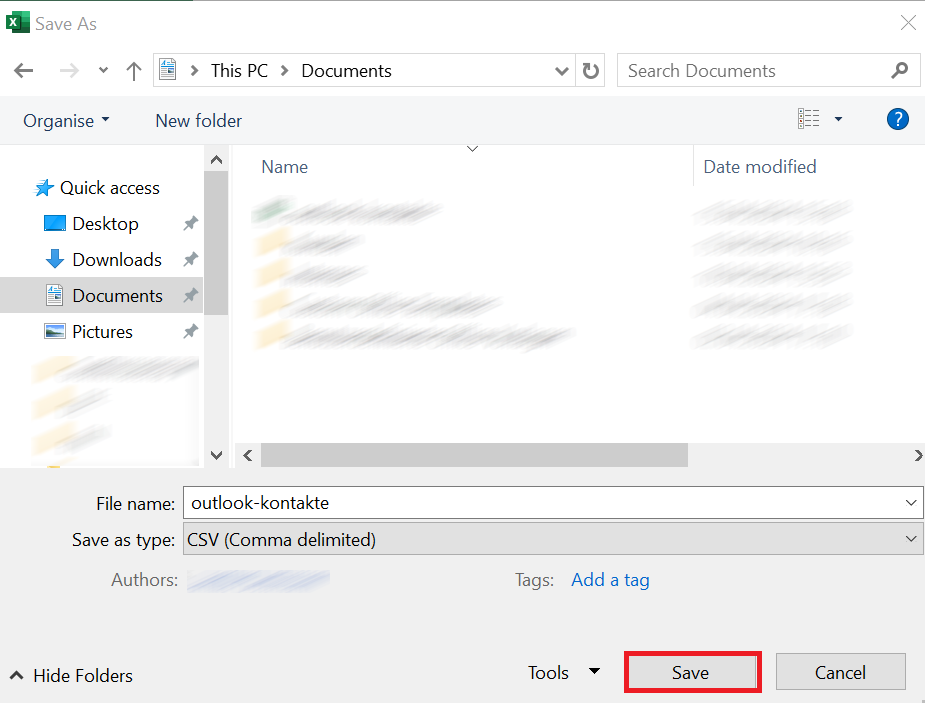
Task: Click the search magnifier icon
Action: click(x=901, y=70)
